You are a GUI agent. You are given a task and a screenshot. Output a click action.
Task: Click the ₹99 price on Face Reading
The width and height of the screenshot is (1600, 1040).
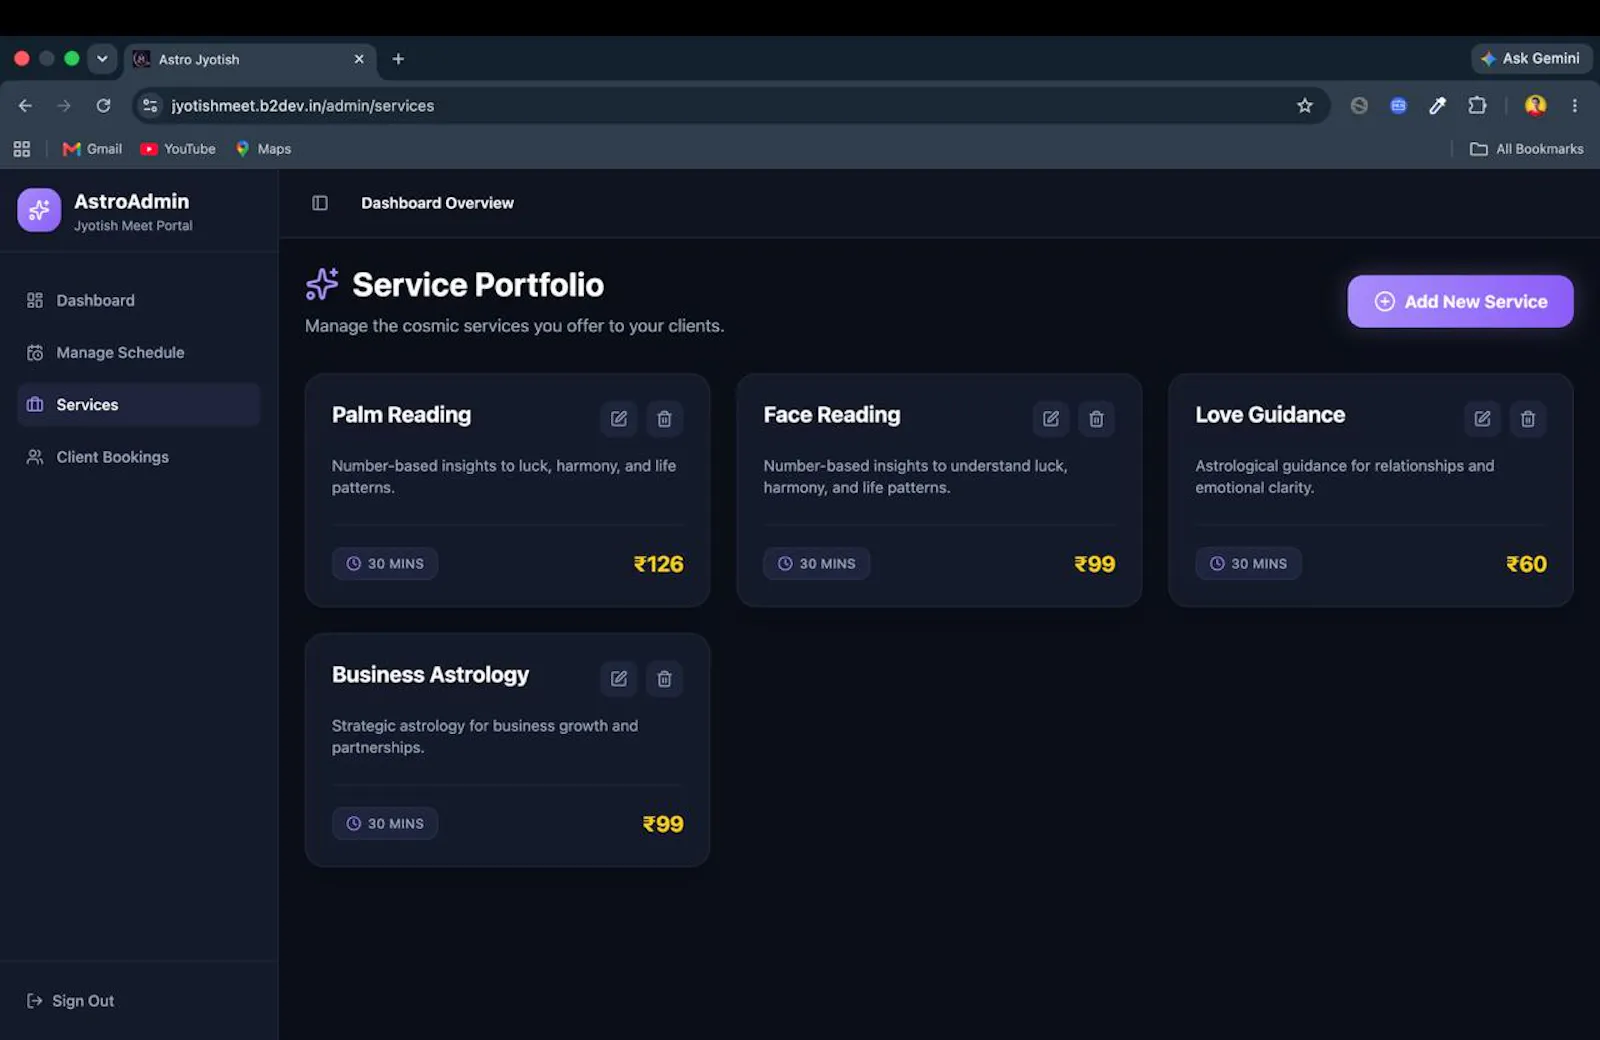tap(1095, 564)
